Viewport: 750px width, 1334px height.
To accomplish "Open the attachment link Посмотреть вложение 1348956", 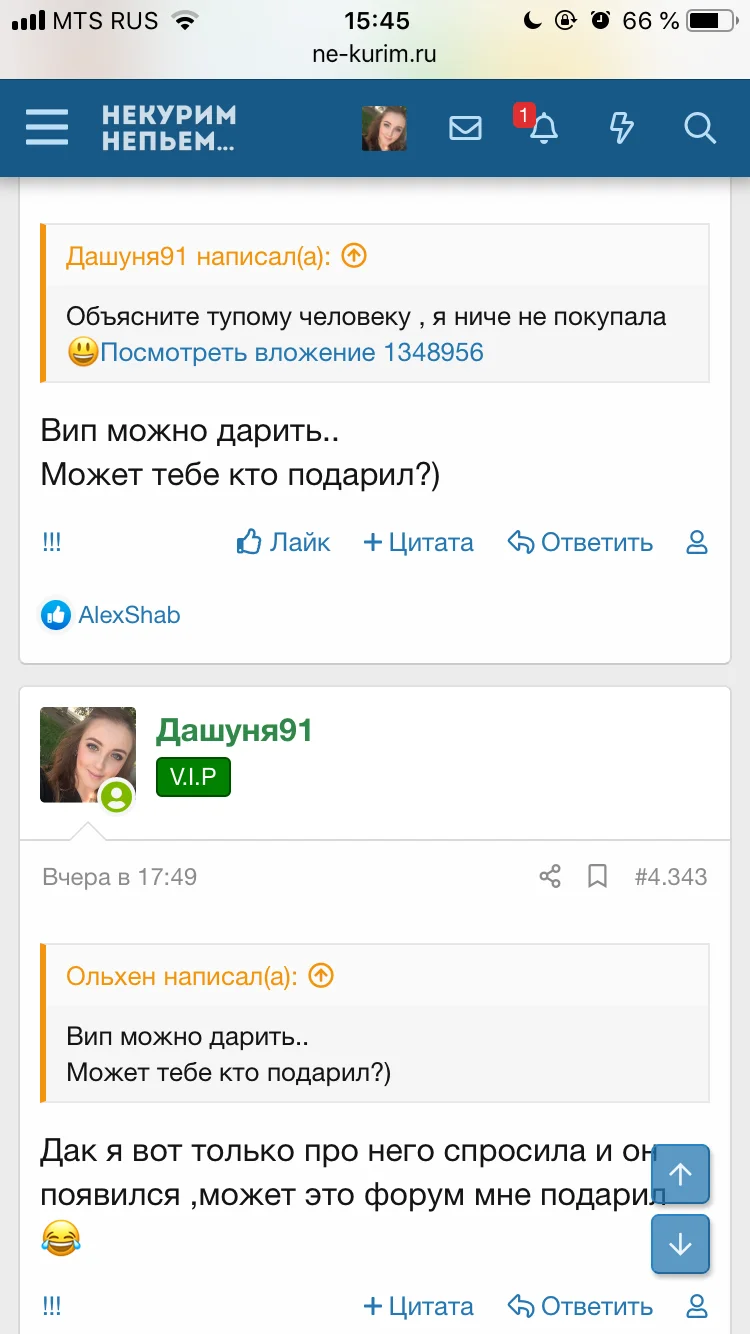I will [291, 352].
